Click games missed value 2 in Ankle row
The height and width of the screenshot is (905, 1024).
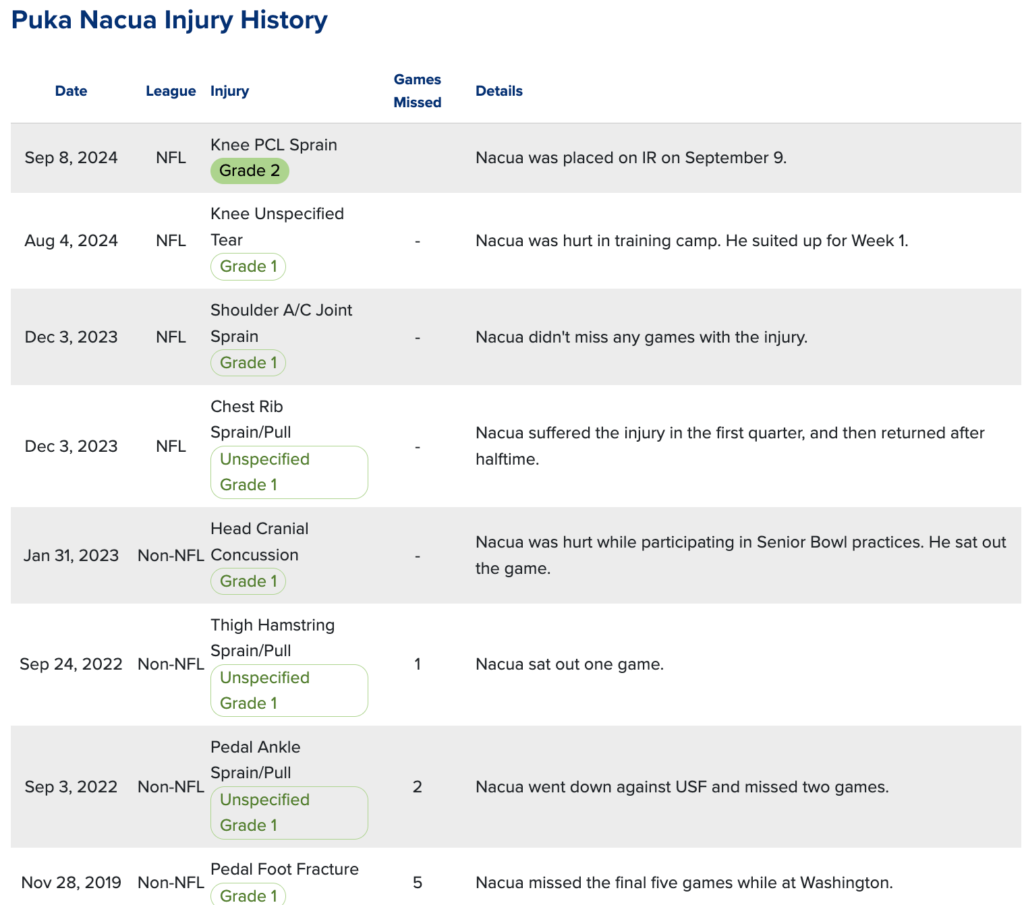click(x=417, y=787)
